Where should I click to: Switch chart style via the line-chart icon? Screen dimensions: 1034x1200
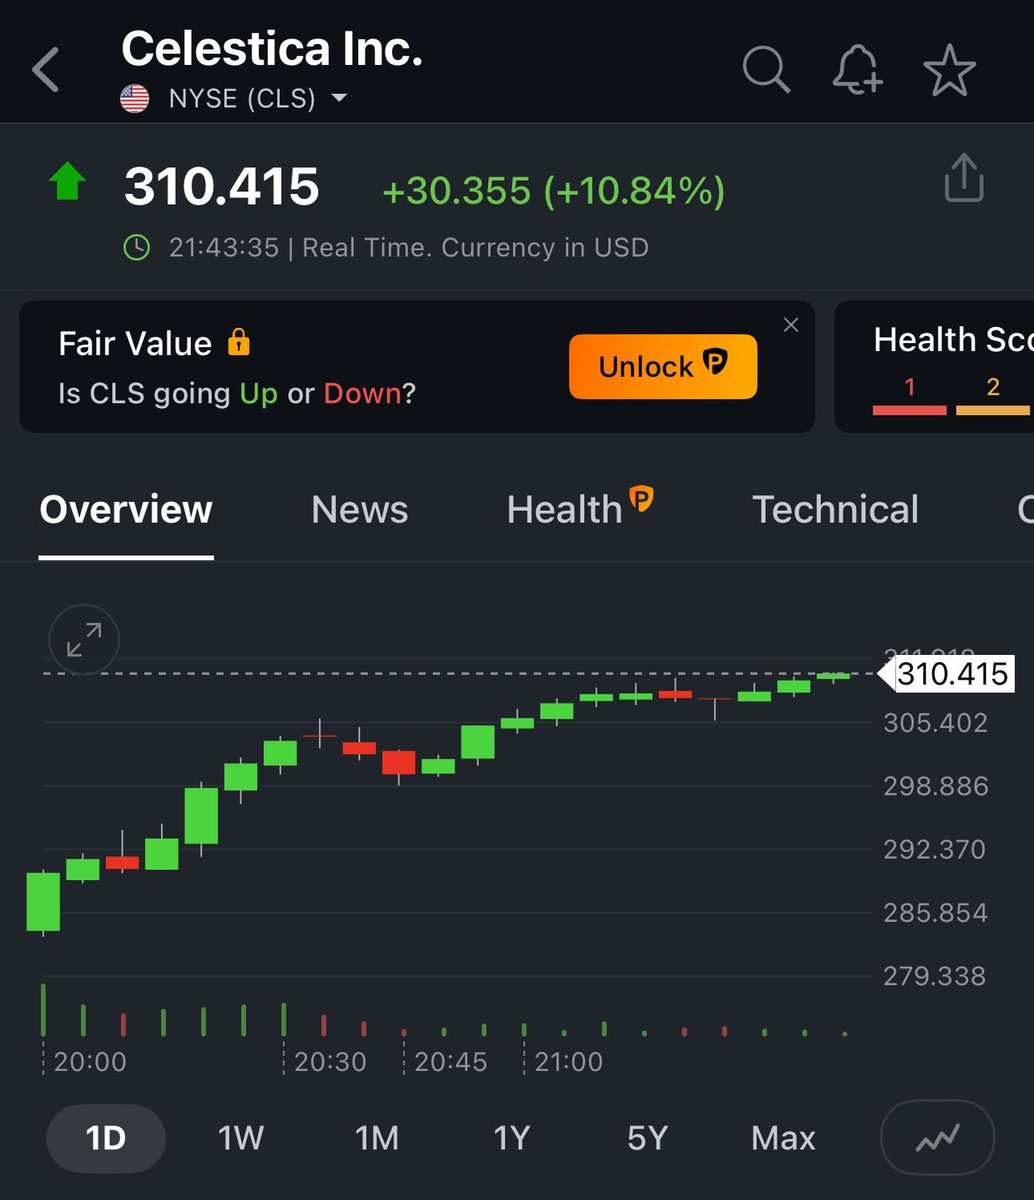pos(937,1137)
